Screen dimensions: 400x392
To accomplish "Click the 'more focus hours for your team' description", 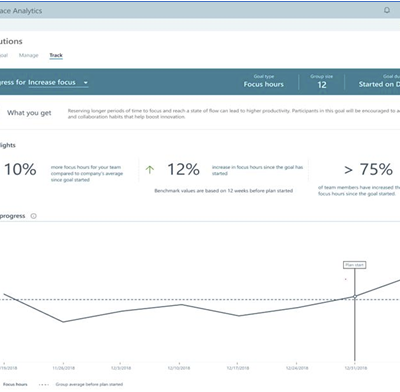I will pyautogui.click(x=87, y=173).
